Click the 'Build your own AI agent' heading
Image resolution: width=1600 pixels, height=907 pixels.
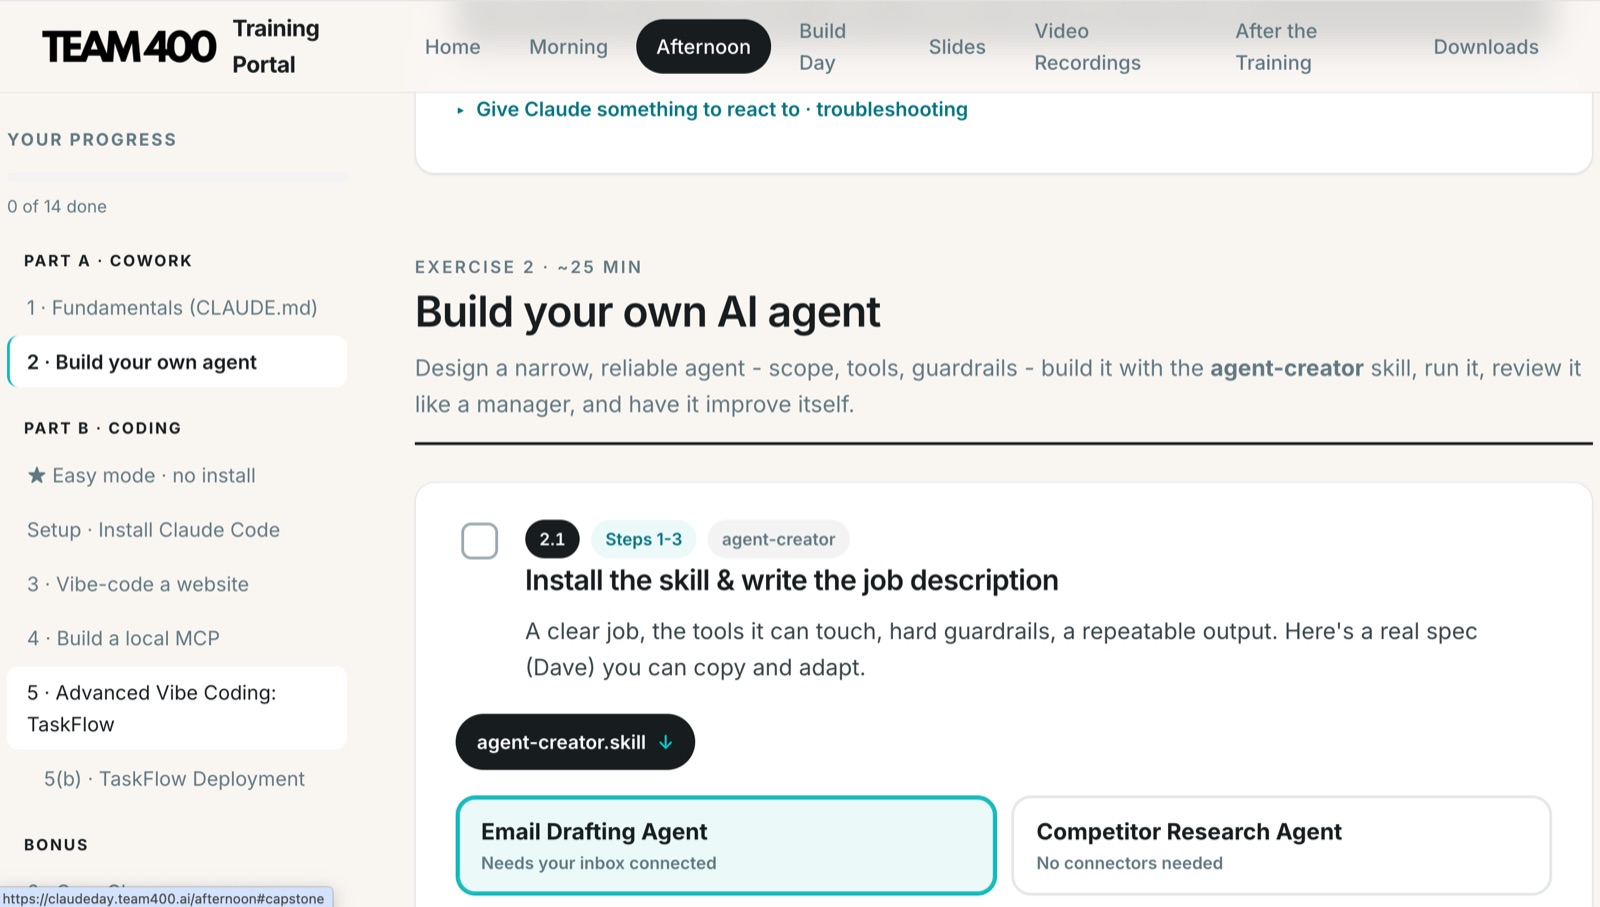pos(647,312)
